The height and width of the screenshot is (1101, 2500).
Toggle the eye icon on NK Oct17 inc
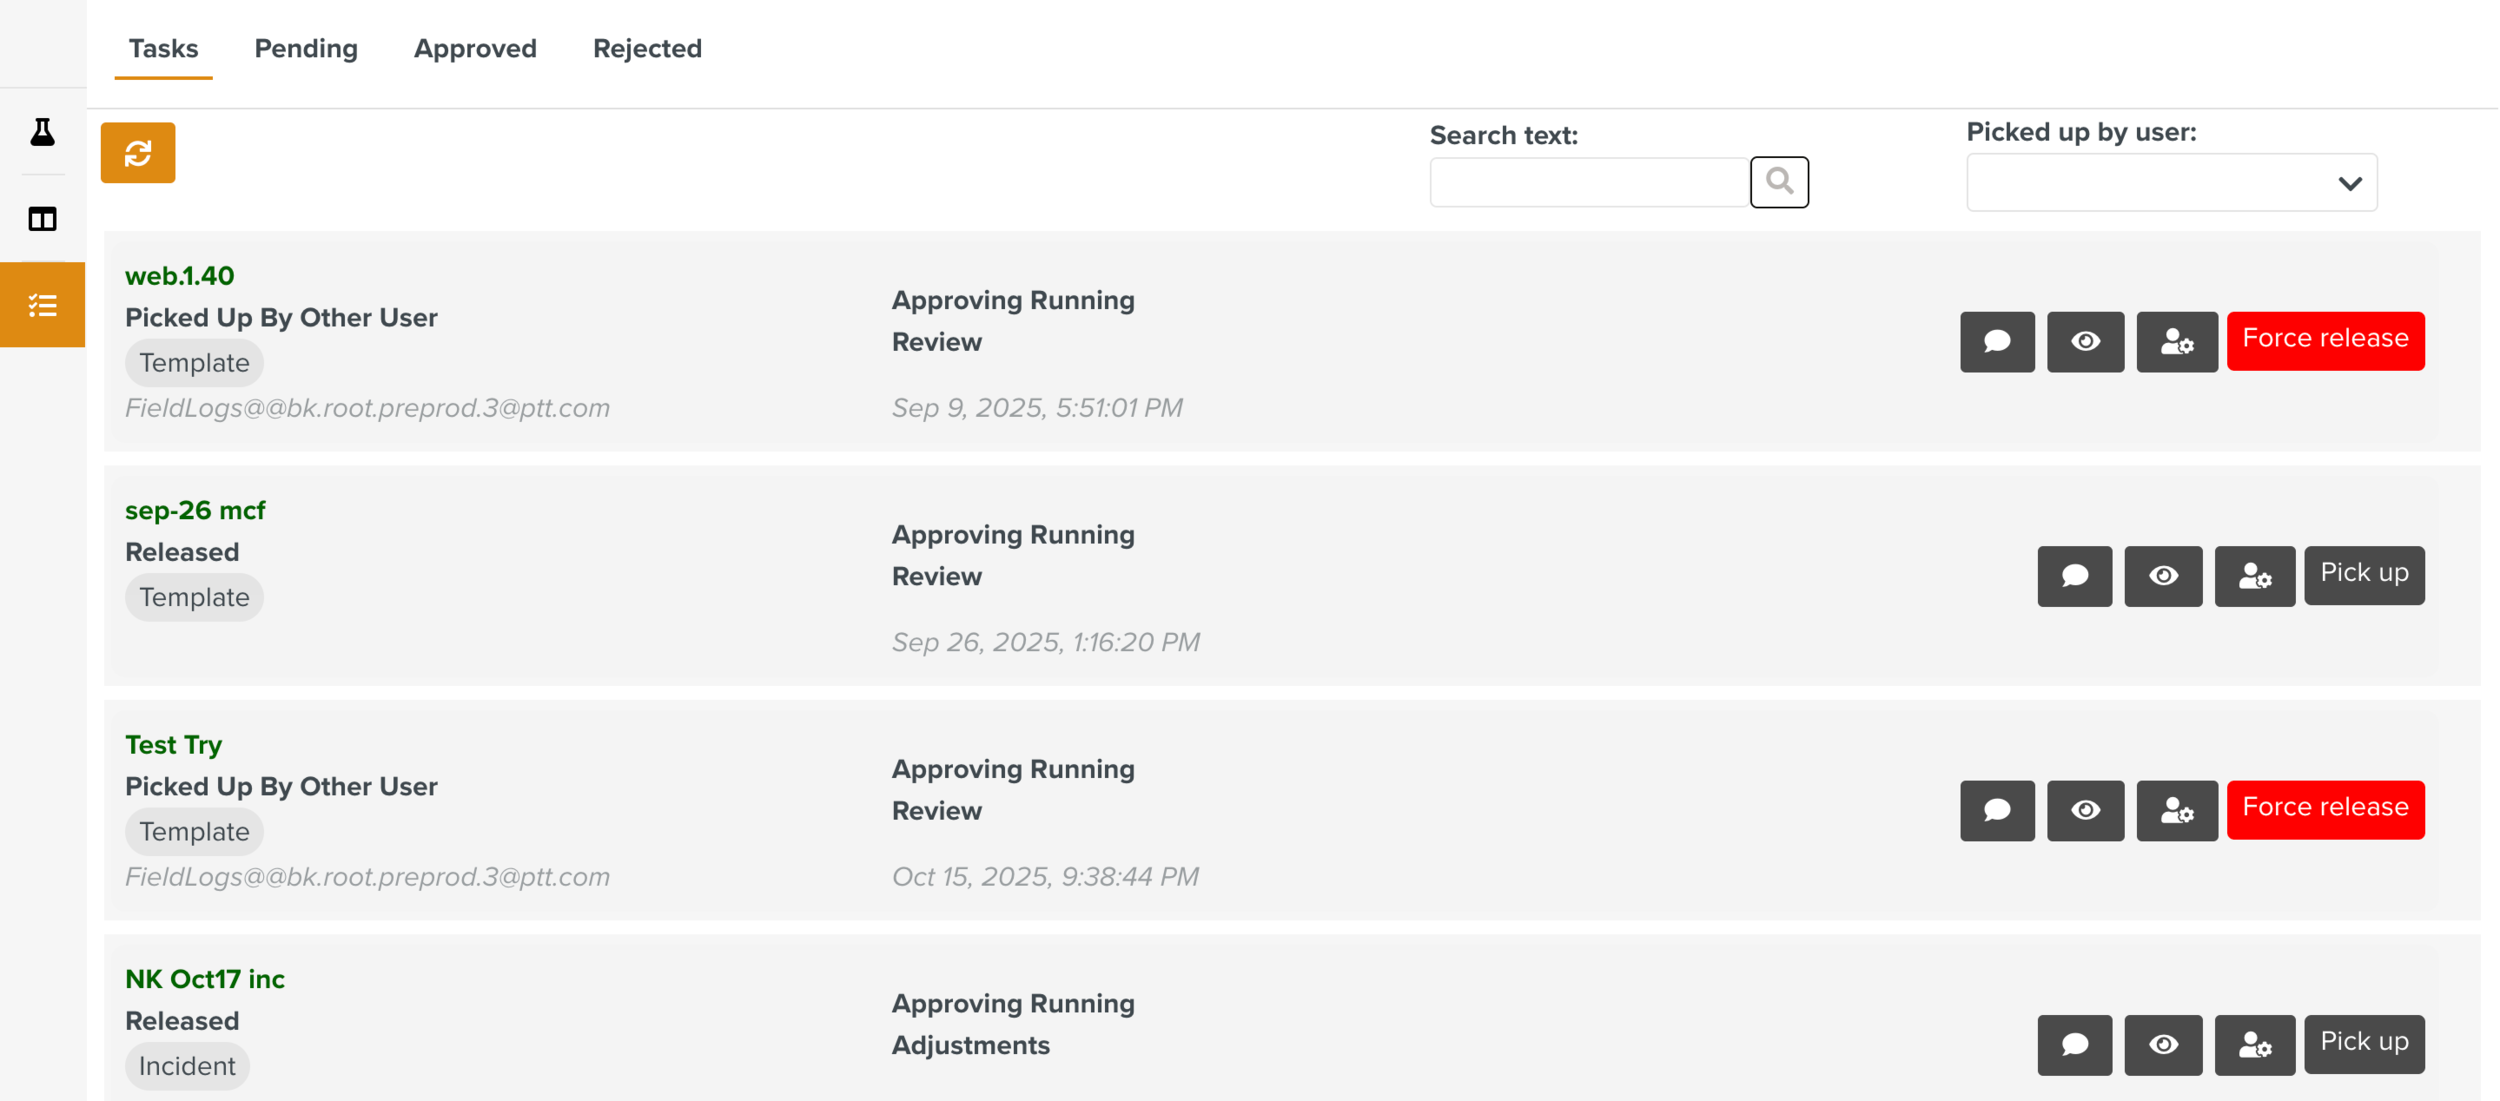[x=2163, y=1045]
